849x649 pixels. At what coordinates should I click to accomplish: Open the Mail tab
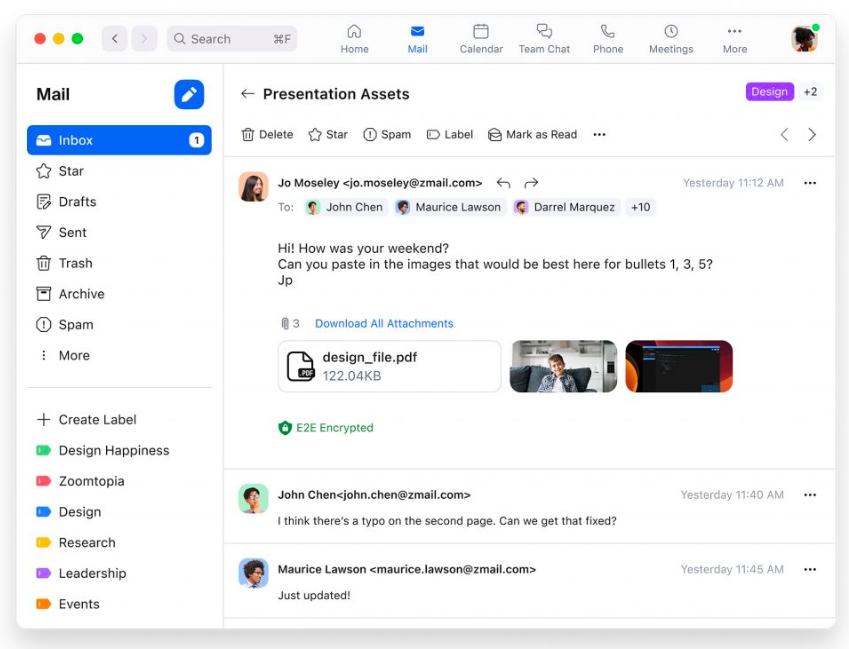click(x=417, y=39)
